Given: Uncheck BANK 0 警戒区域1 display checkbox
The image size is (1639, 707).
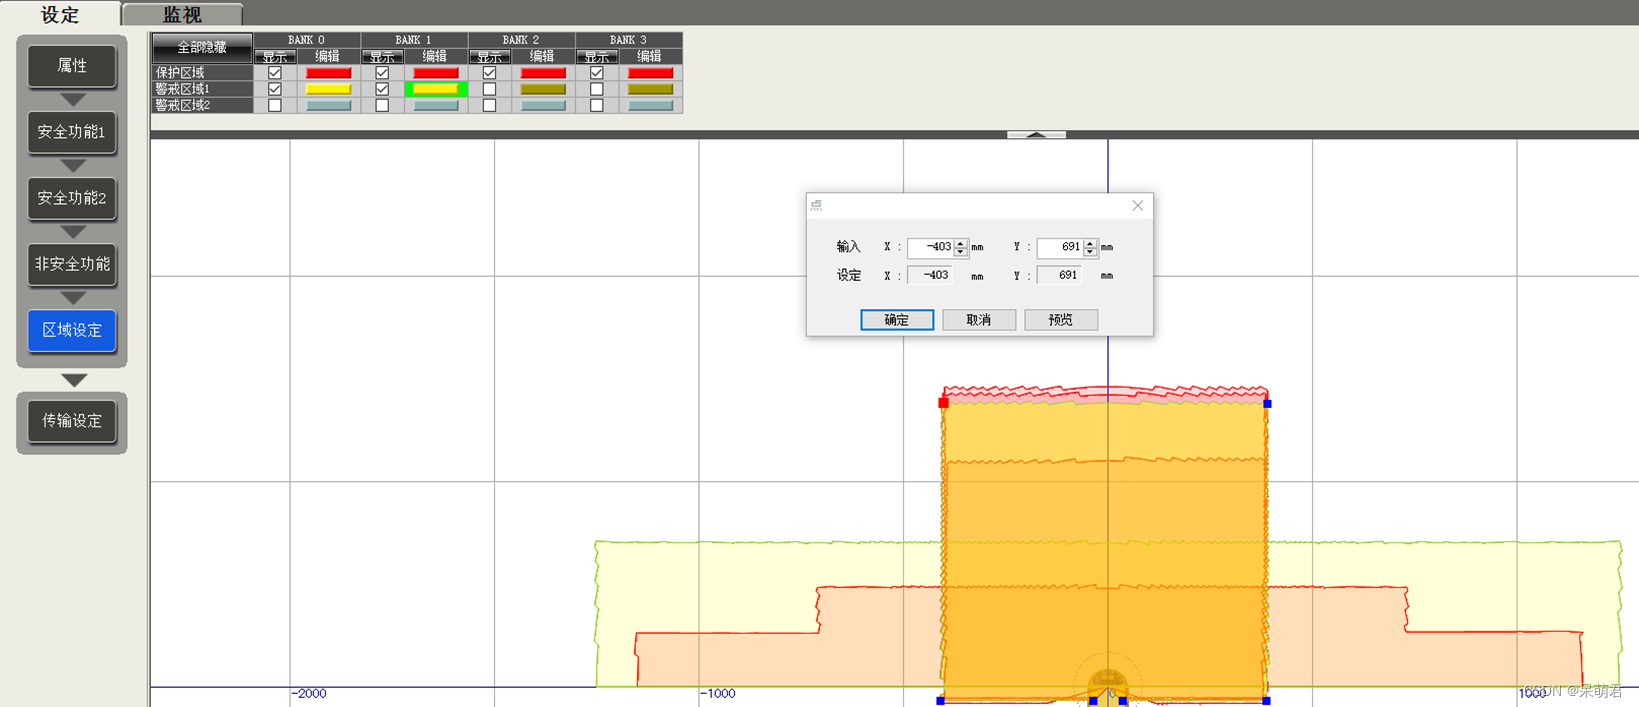Looking at the screenshot, I should pos(275,89).
